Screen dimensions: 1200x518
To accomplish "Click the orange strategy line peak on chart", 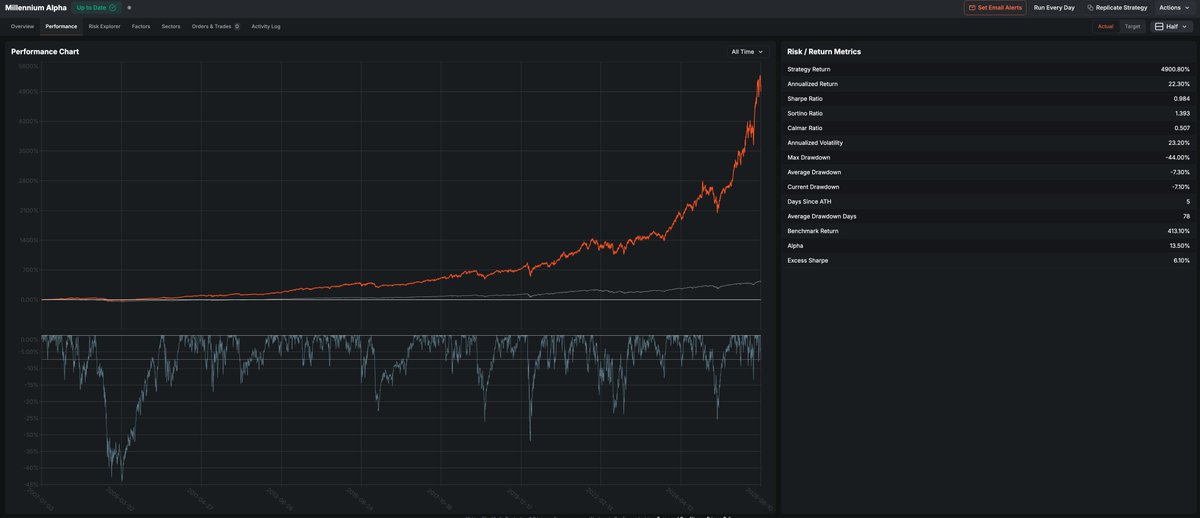I will click(759, 77).
